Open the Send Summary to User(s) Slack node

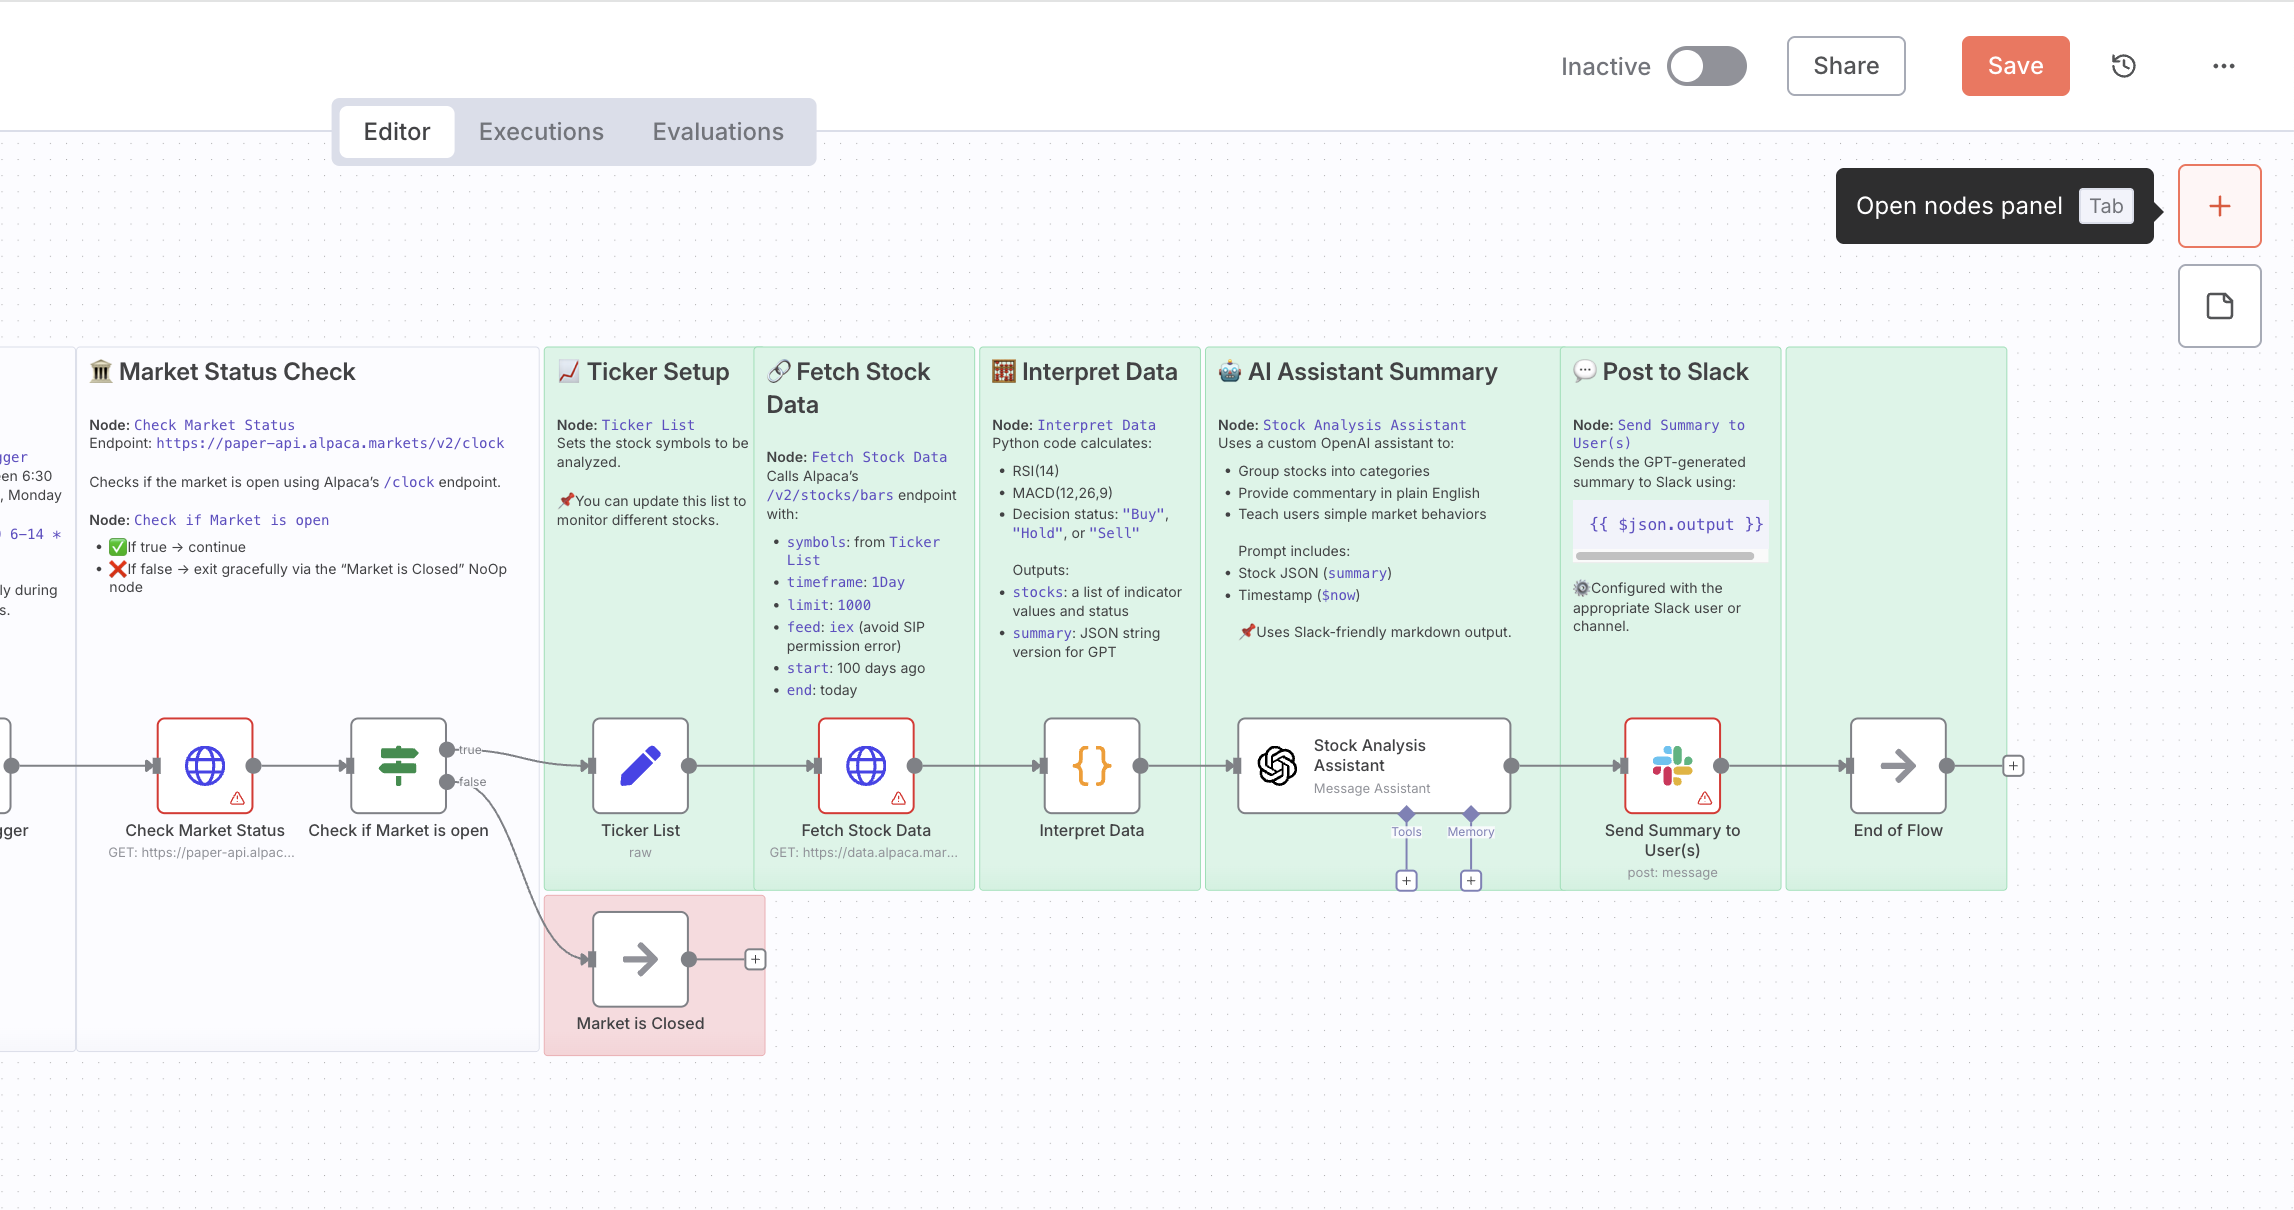click(1672, 766)
